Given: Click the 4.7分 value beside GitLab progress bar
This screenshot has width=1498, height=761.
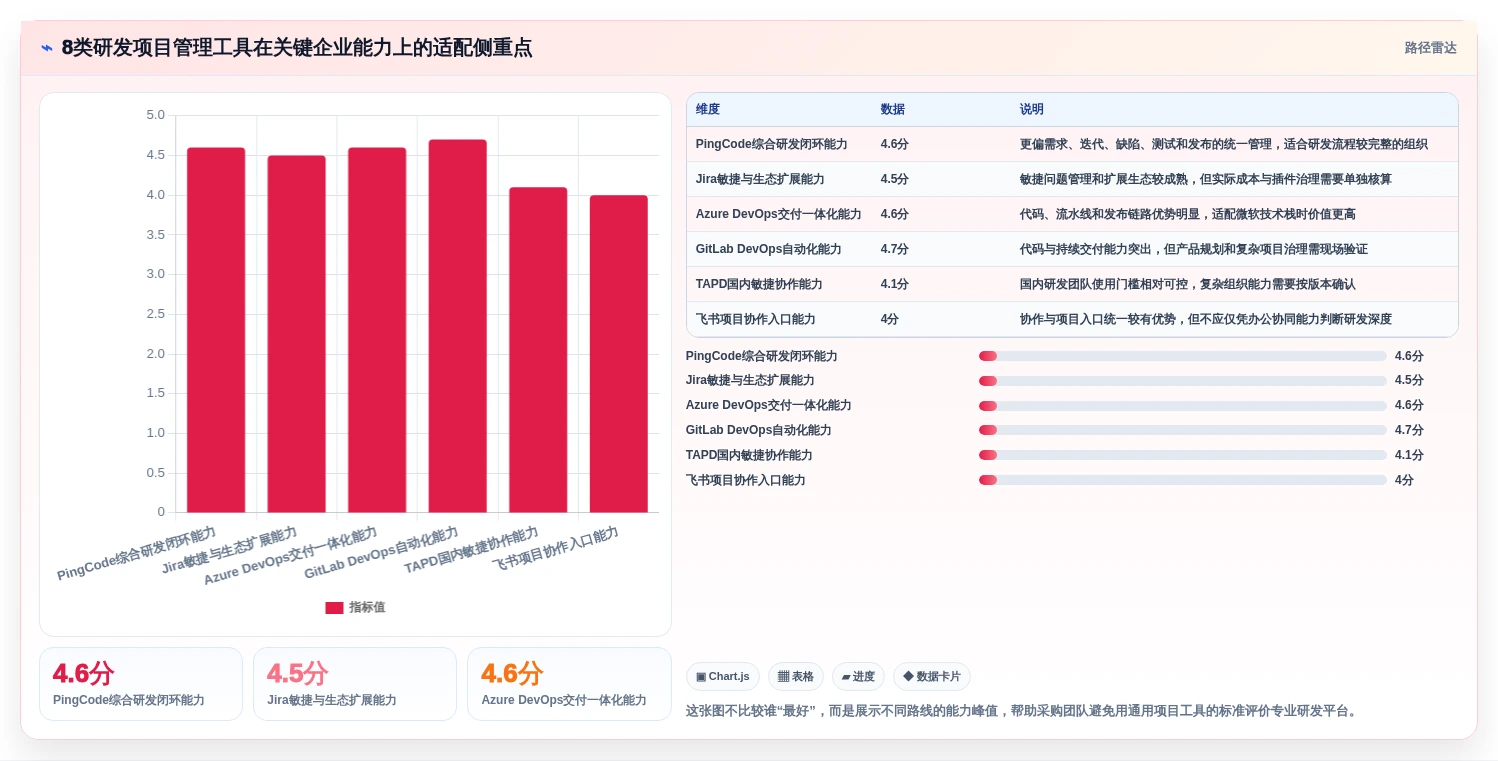Looking at the screenshot, I should pos(1409,430).
